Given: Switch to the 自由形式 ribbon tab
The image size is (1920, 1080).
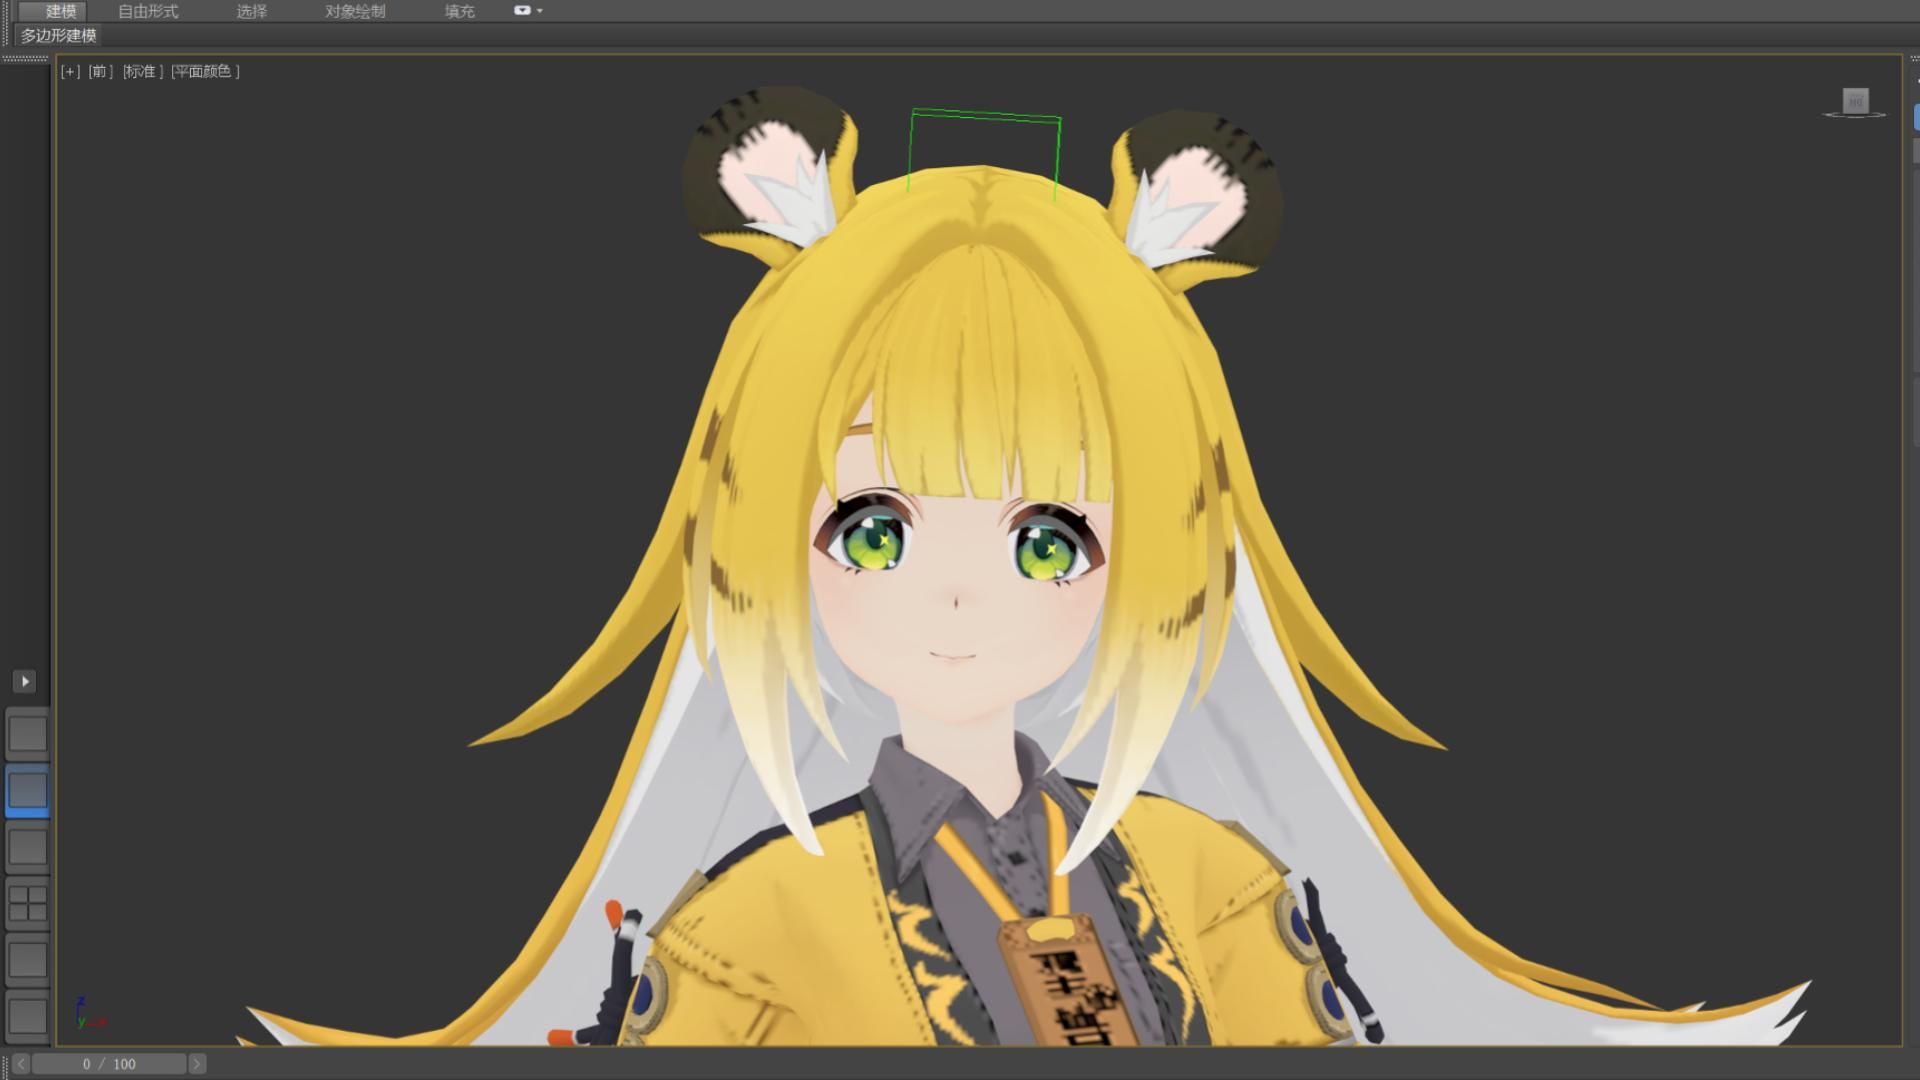Looking at the screenshot, I should [148, 11].
